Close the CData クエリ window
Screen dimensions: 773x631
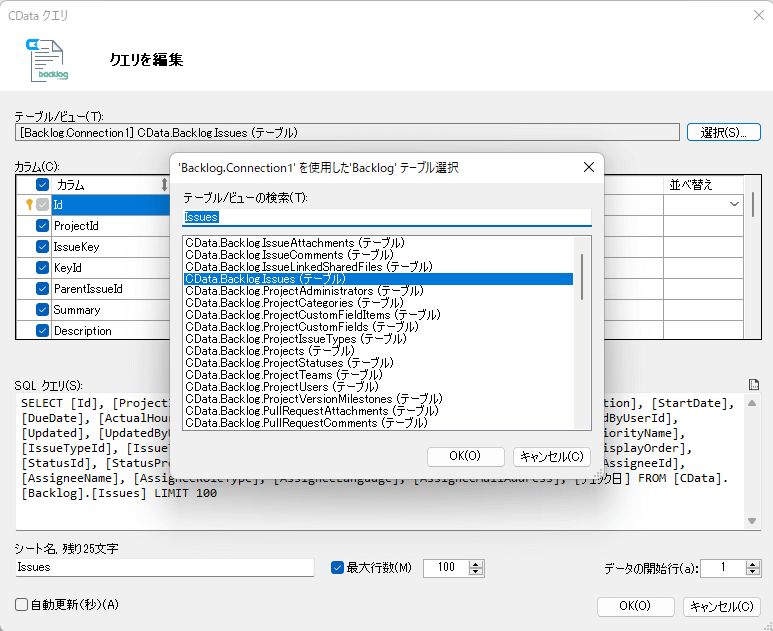point(759,15)
